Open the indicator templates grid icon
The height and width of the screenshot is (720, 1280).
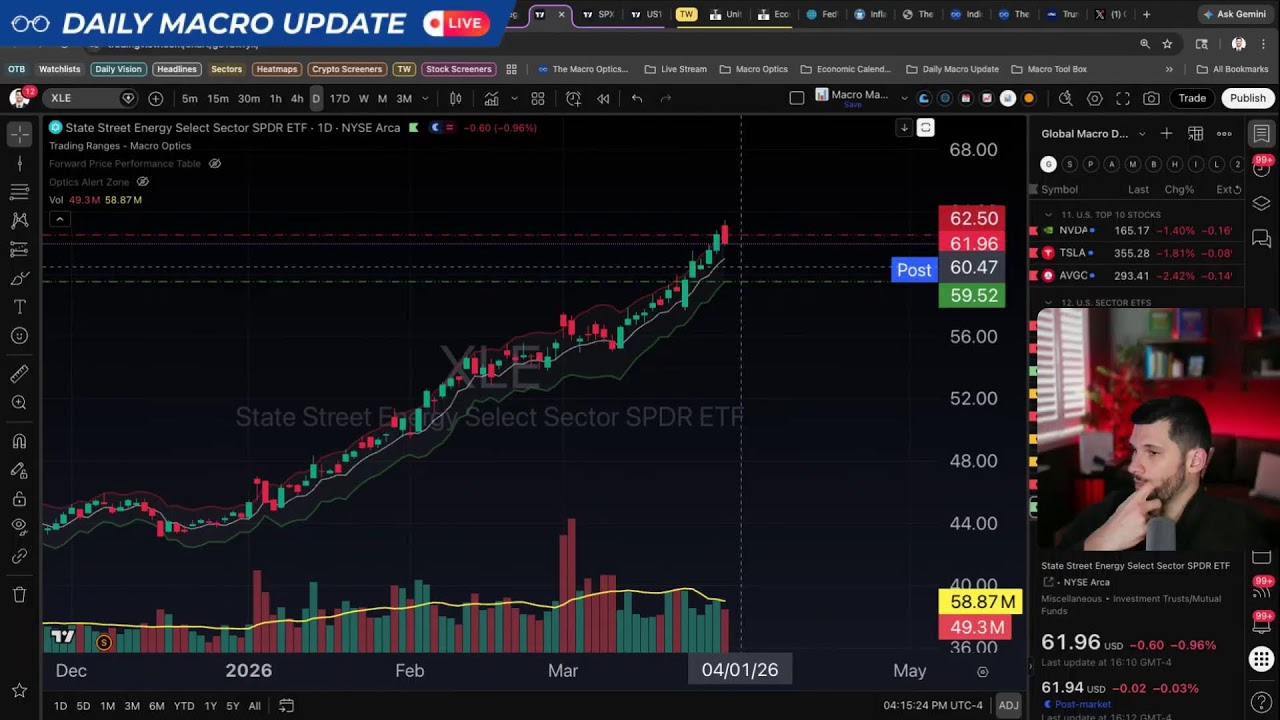coord(538,98)
